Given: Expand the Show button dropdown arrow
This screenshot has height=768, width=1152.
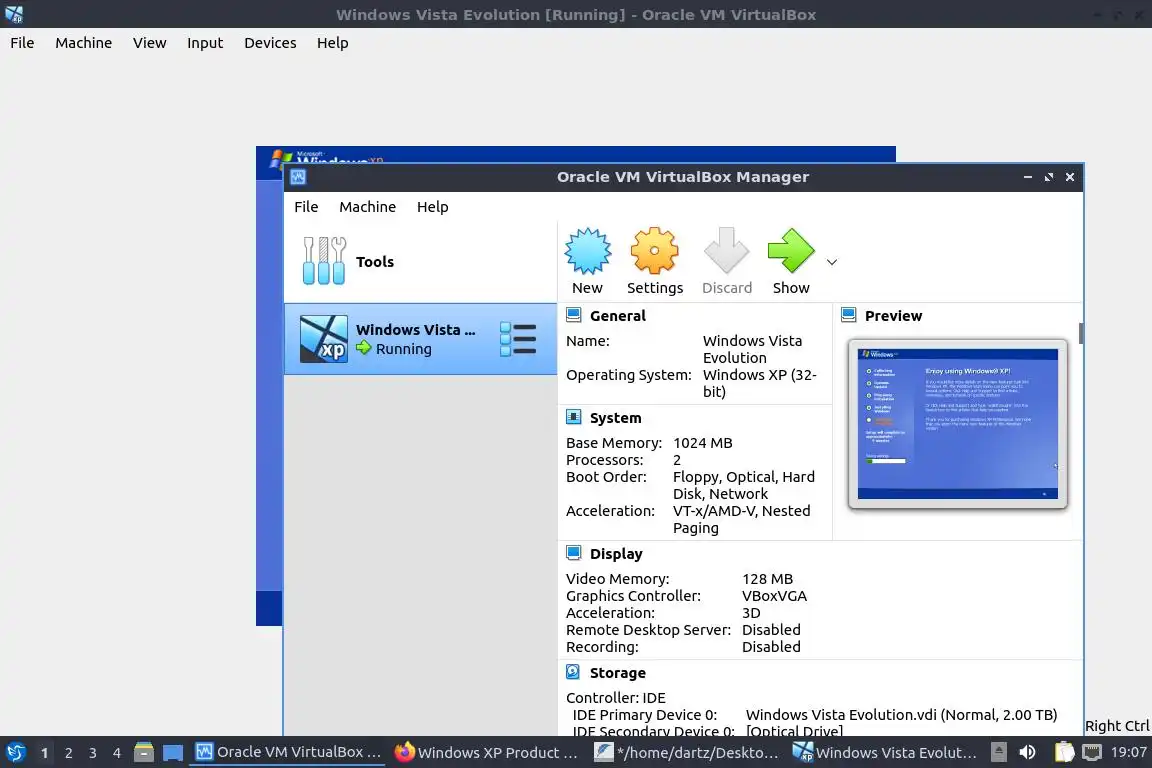Looking at the screenshot, I should (x=832, y=262).
